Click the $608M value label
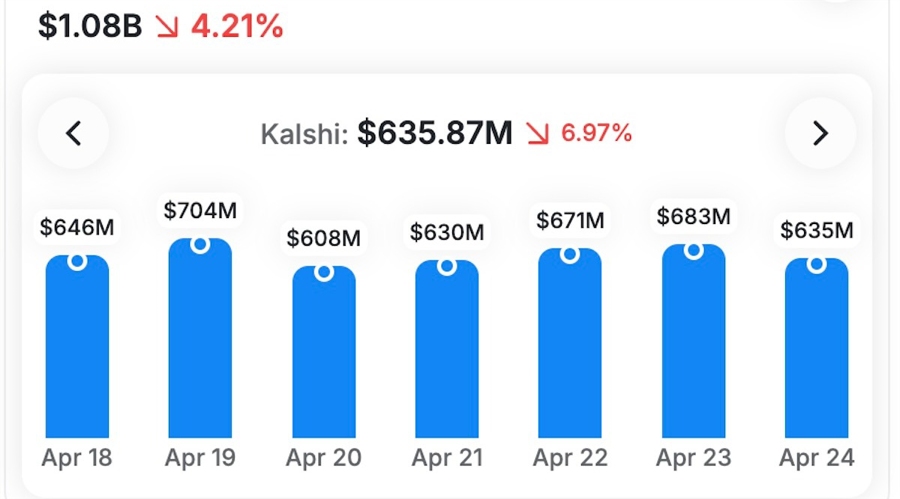Image resolution: width=900 pixels, height=499 pixels. [x=323, y=238]
